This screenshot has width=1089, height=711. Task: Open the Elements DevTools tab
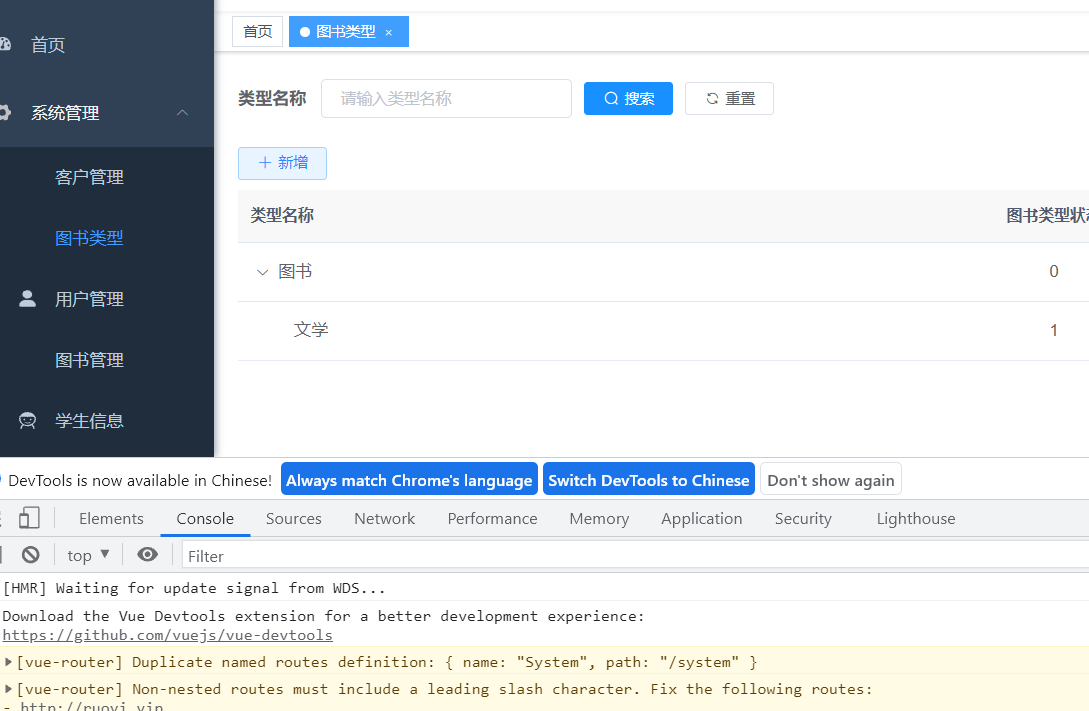[111, 519]
